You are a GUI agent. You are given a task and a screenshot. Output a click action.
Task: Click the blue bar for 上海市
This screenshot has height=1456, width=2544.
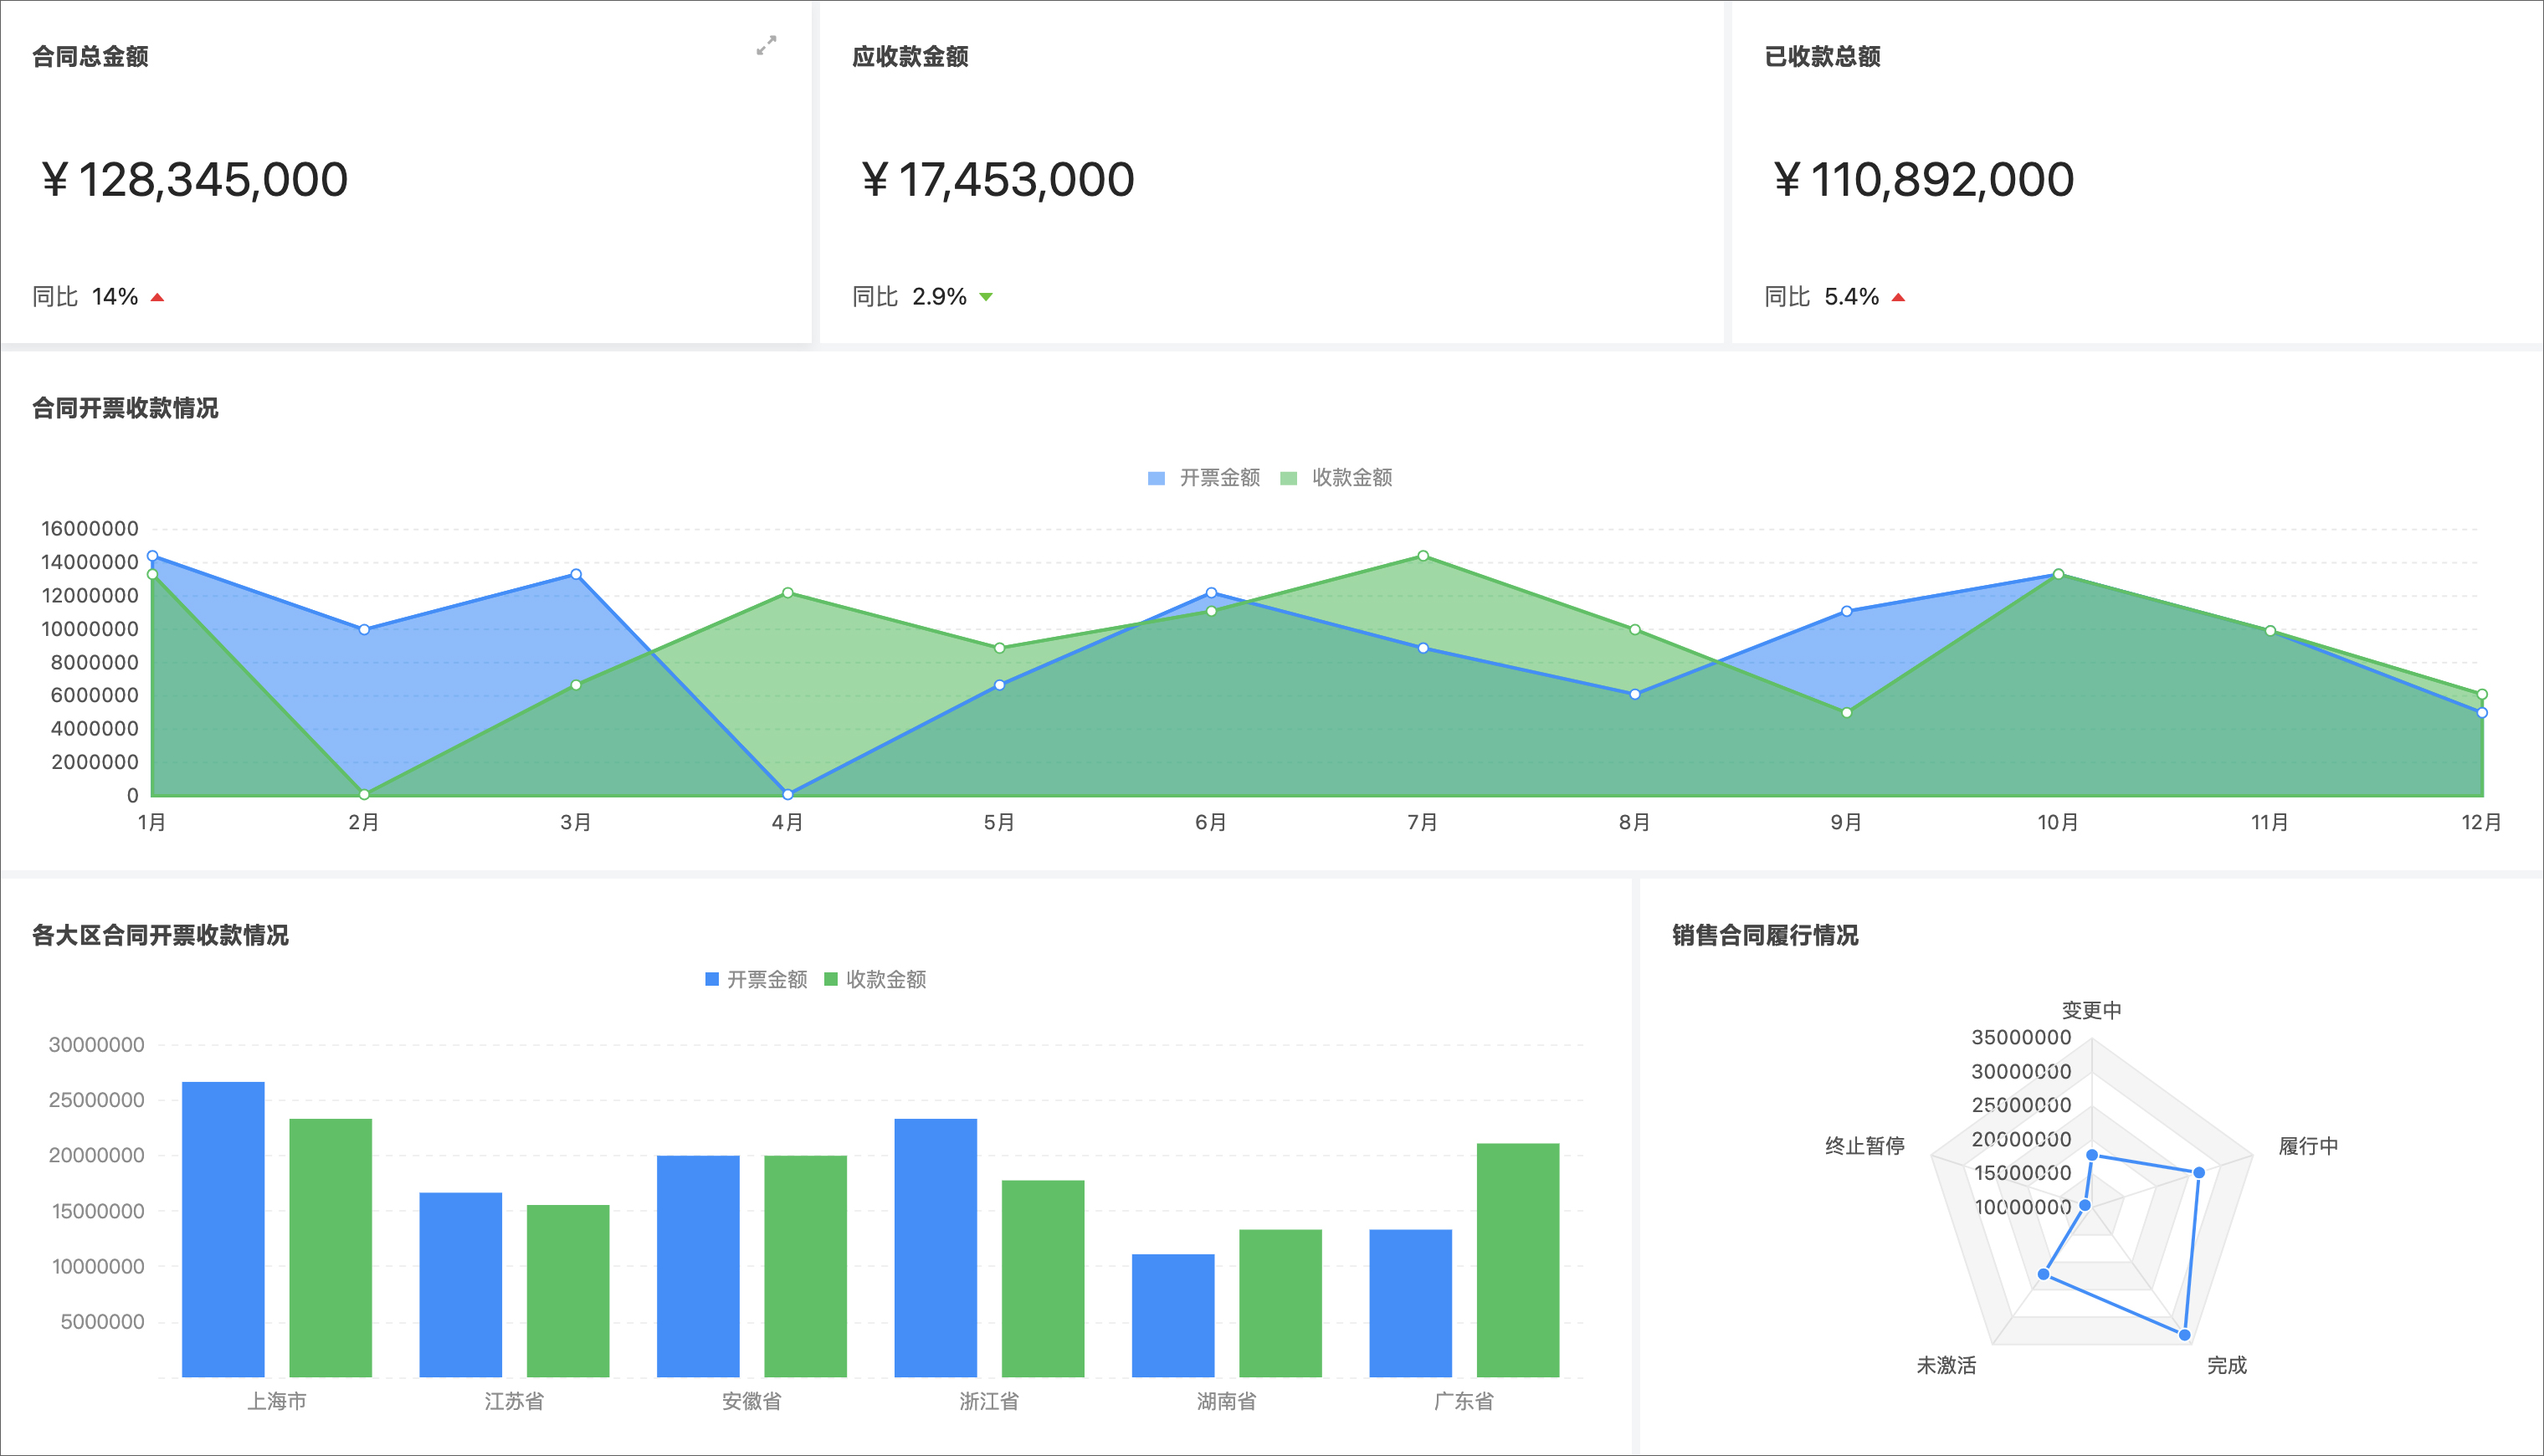click(223, 1228)
